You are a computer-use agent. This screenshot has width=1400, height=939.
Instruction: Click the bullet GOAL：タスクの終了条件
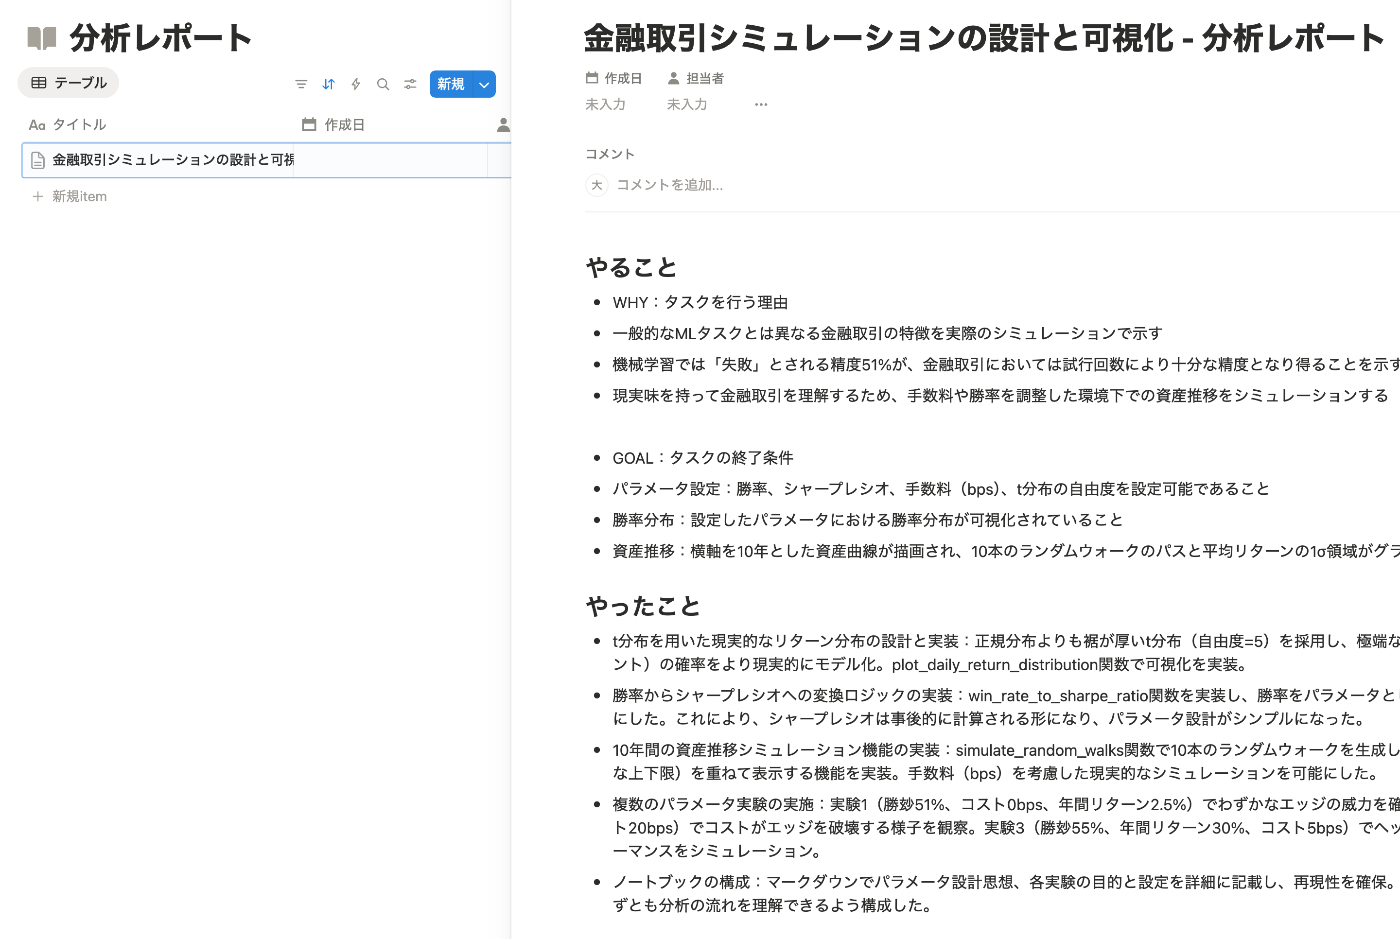click(x=703, y=458)
